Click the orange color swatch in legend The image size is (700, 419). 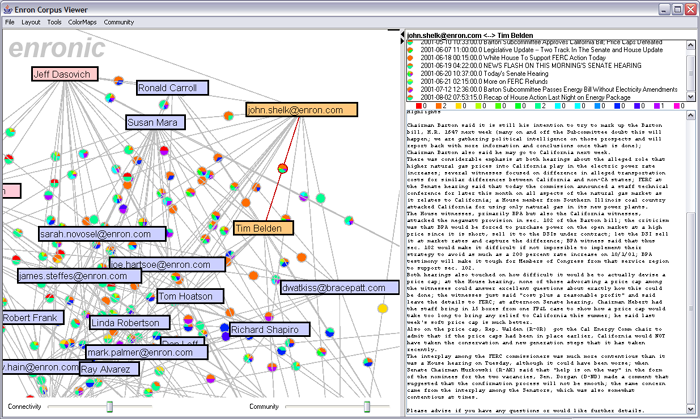pyautogui.click(x=438, y=106)
